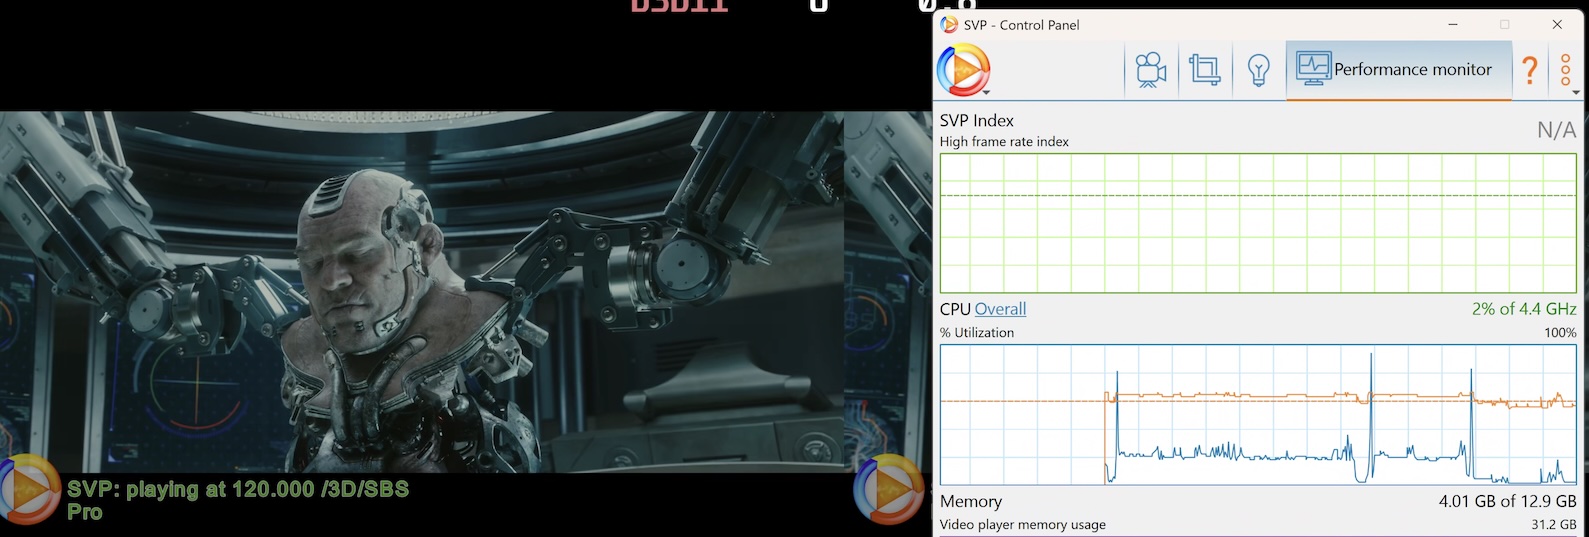Switch to the Performance monitor tab
This screenshot has height=537, width=1589.
1397,70
